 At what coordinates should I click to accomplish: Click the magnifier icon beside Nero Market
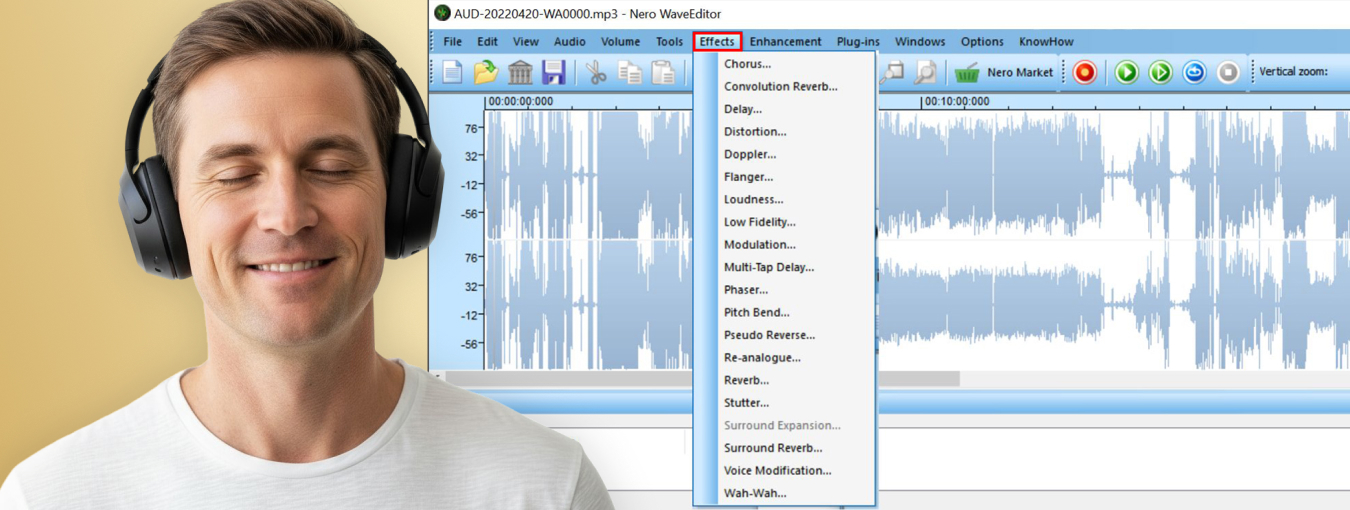point(925,72)
